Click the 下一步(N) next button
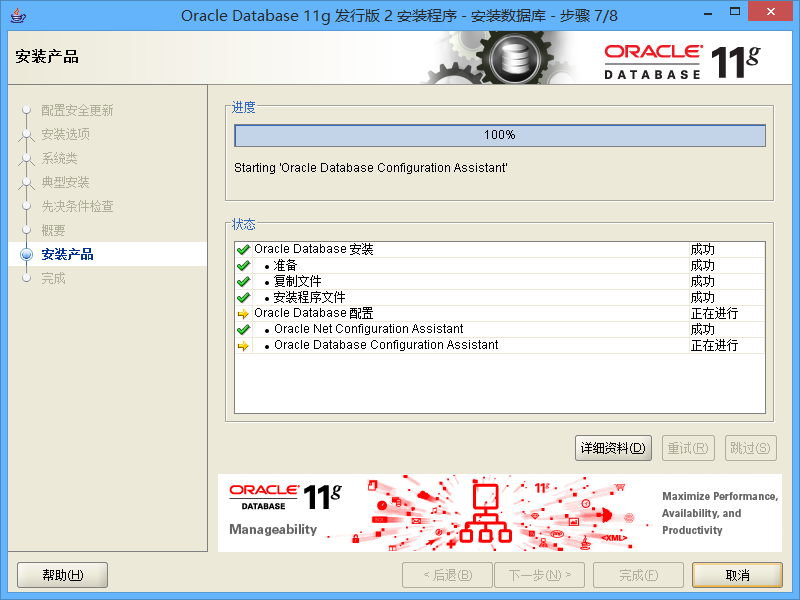 tap(540, 575)
